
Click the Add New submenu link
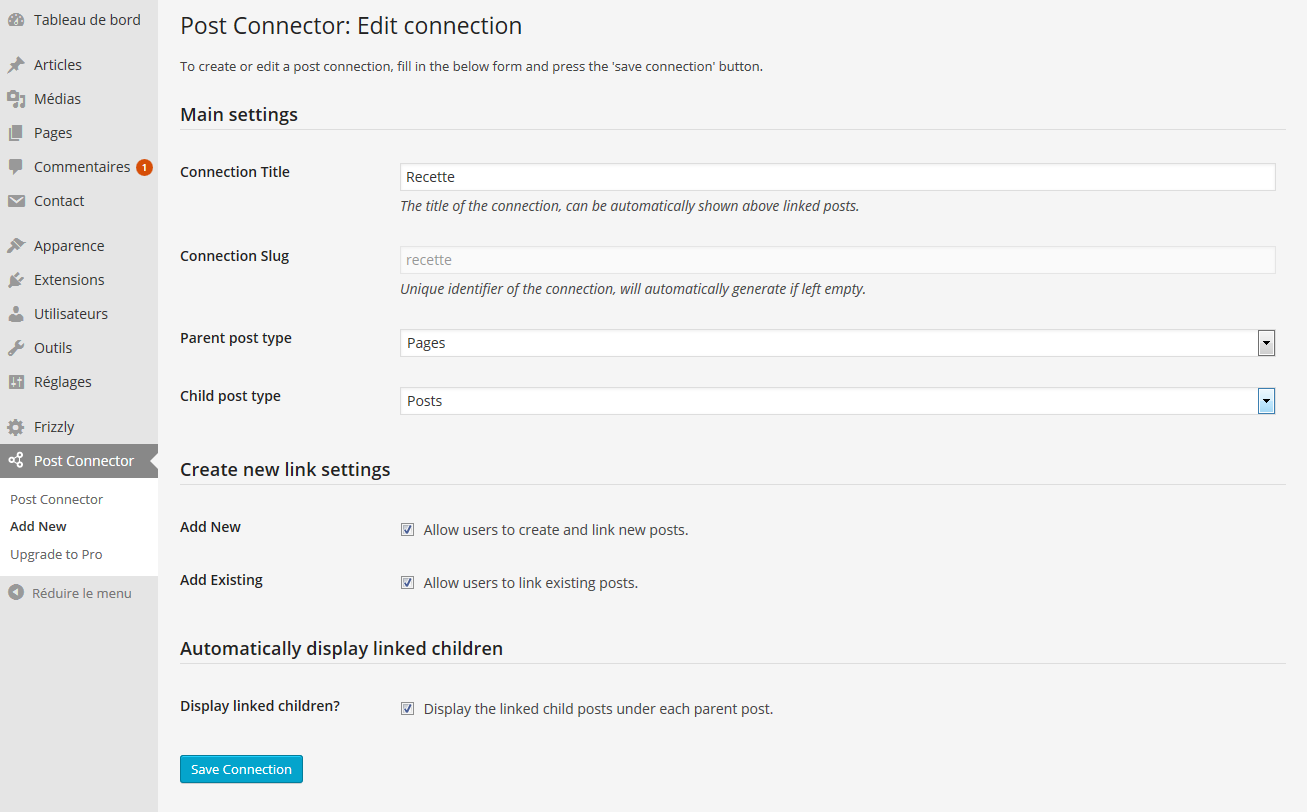pyautogui.click(x=38, y=526)
